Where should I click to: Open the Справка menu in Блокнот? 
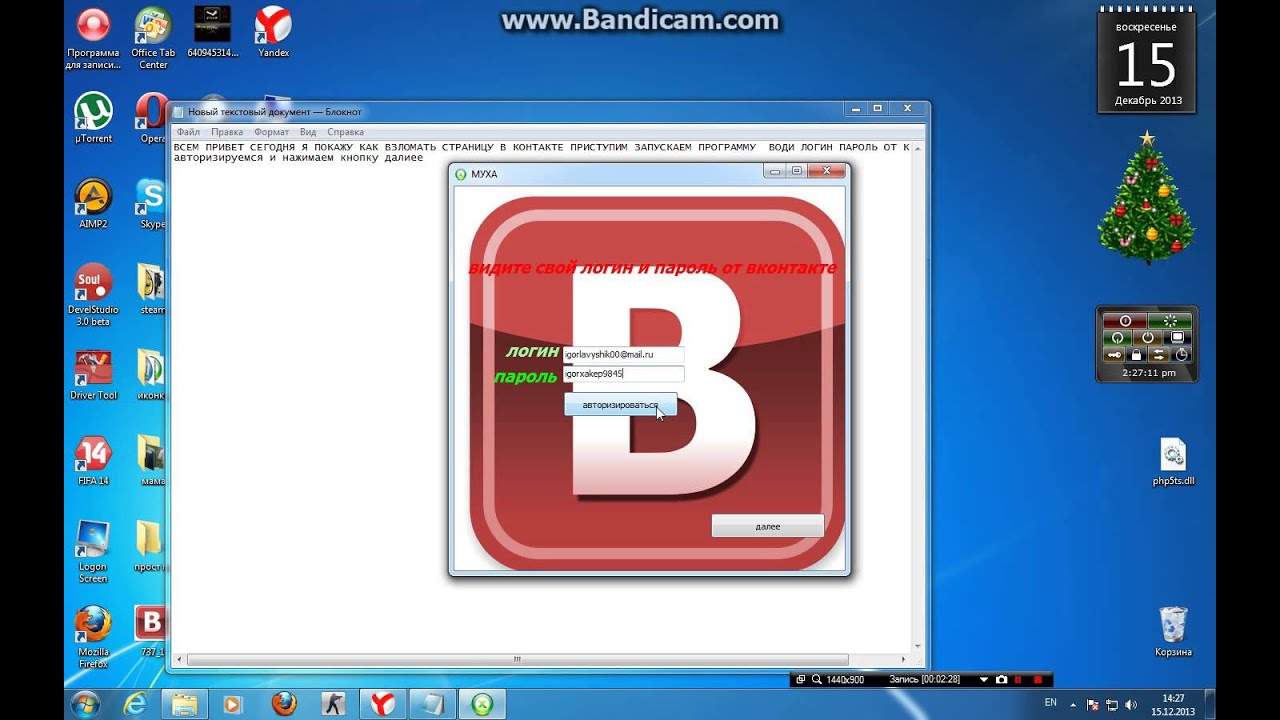(x=345, y=132)
